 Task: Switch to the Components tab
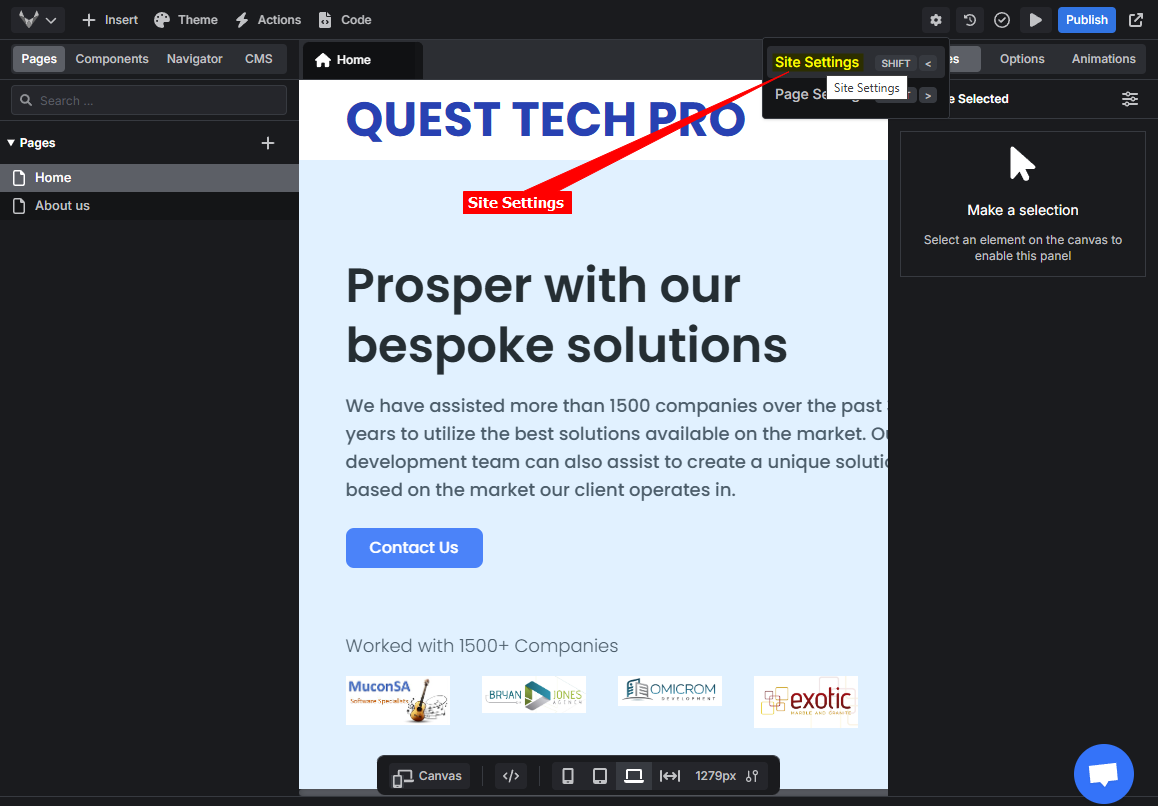coord(112,59)
